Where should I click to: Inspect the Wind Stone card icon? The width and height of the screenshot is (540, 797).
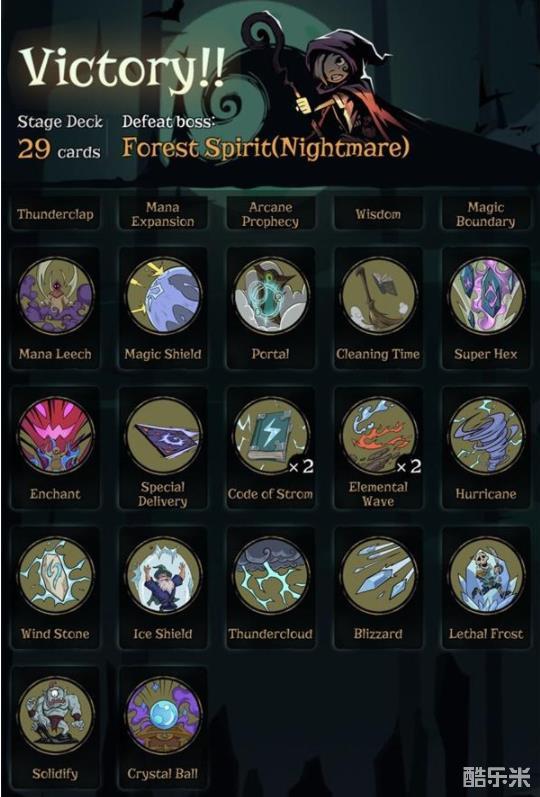tap(55, 575)
